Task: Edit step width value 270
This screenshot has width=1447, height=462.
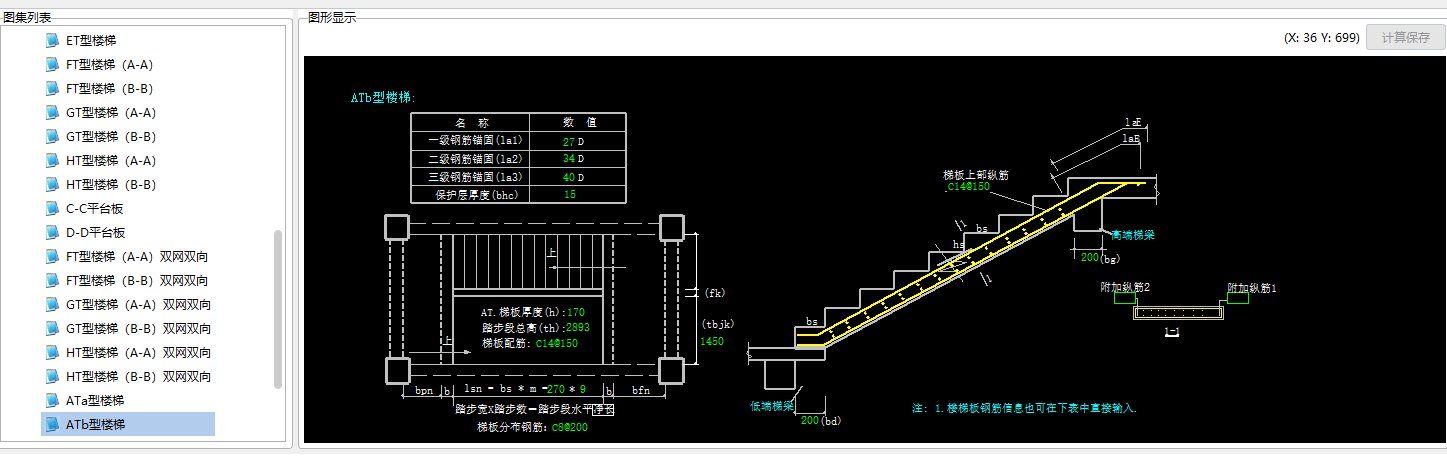Action: click(x=557, y=389)
